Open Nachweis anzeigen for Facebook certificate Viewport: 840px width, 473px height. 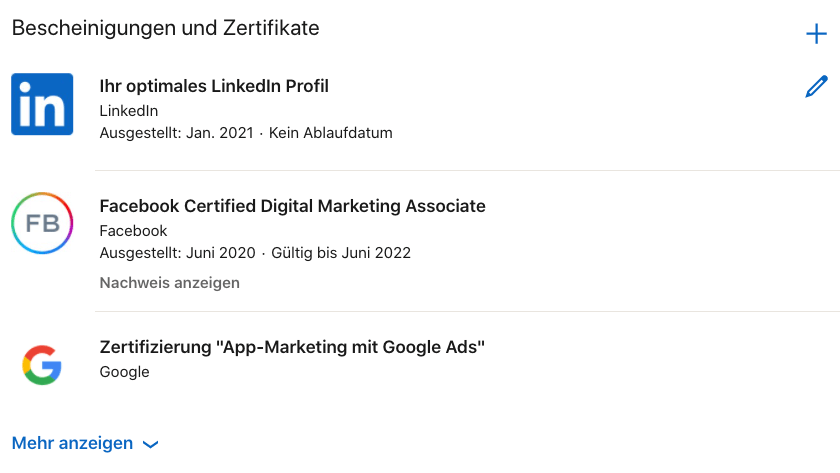coord(169,283)
